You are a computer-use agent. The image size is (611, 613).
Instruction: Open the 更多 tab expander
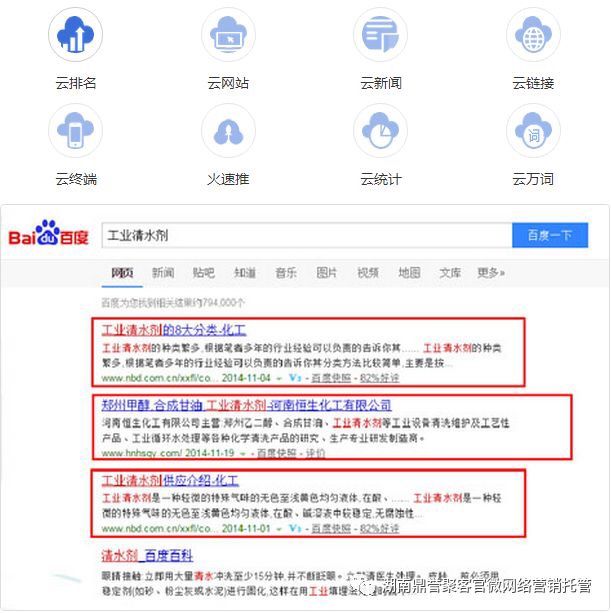[491, 273]
